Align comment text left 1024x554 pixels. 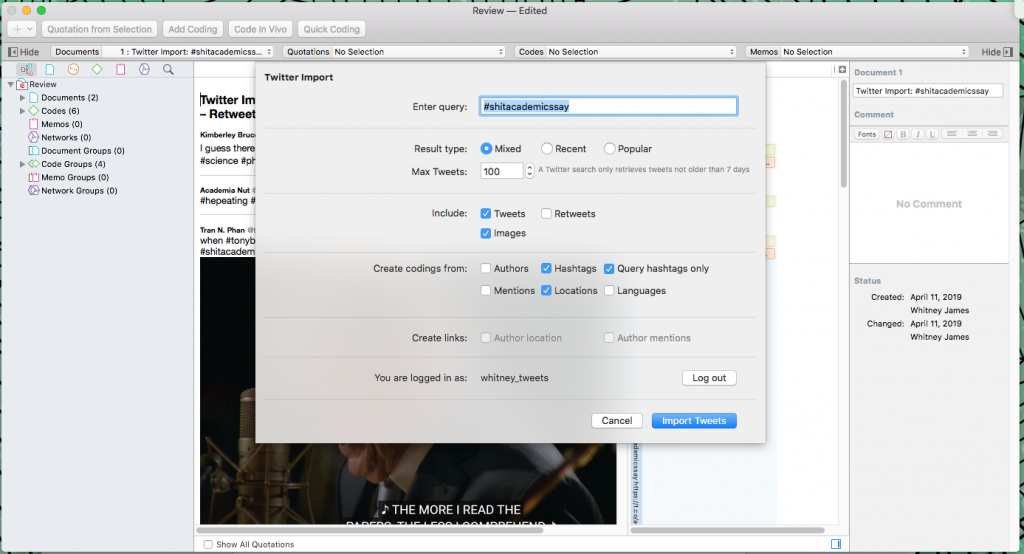pos(952,134)
